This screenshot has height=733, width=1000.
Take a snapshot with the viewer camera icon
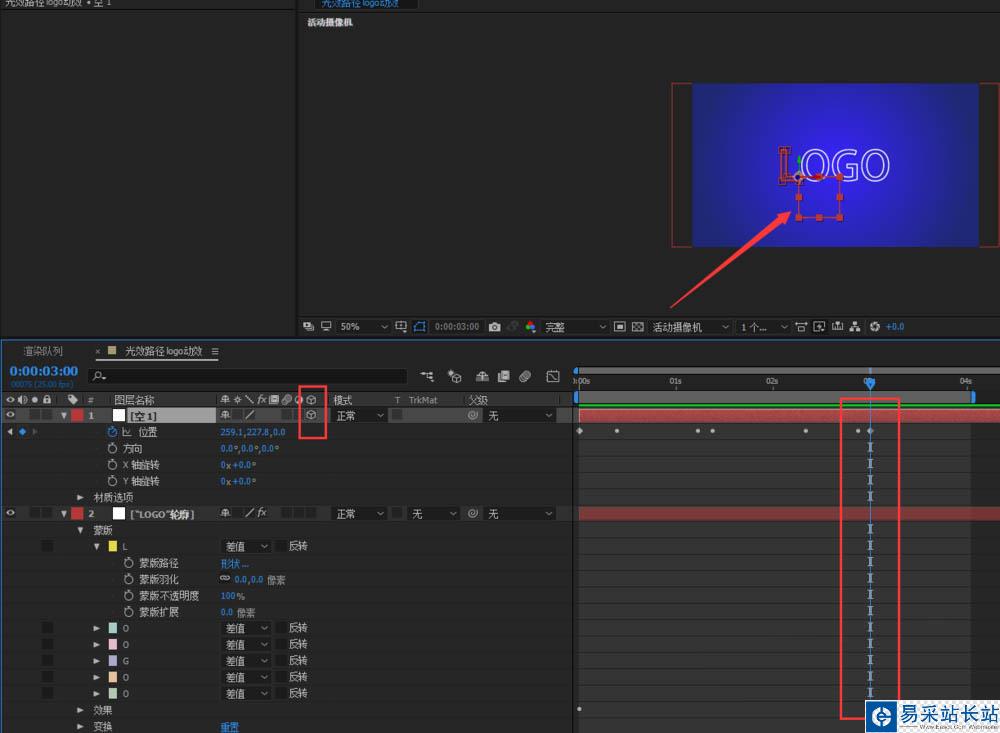click(x=494, y=327)
